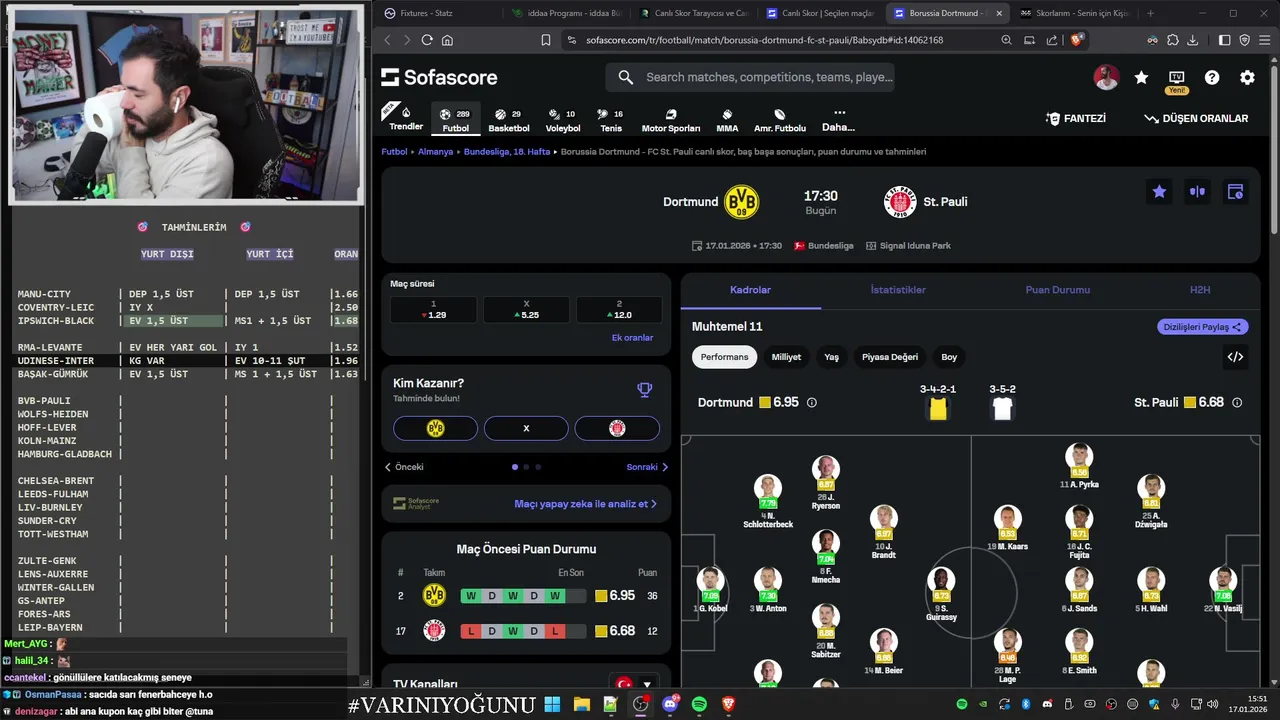The height and width of the screenshot is (720, 1280).
Task: Open Brave Shields lion icon
Action: 1076,40
